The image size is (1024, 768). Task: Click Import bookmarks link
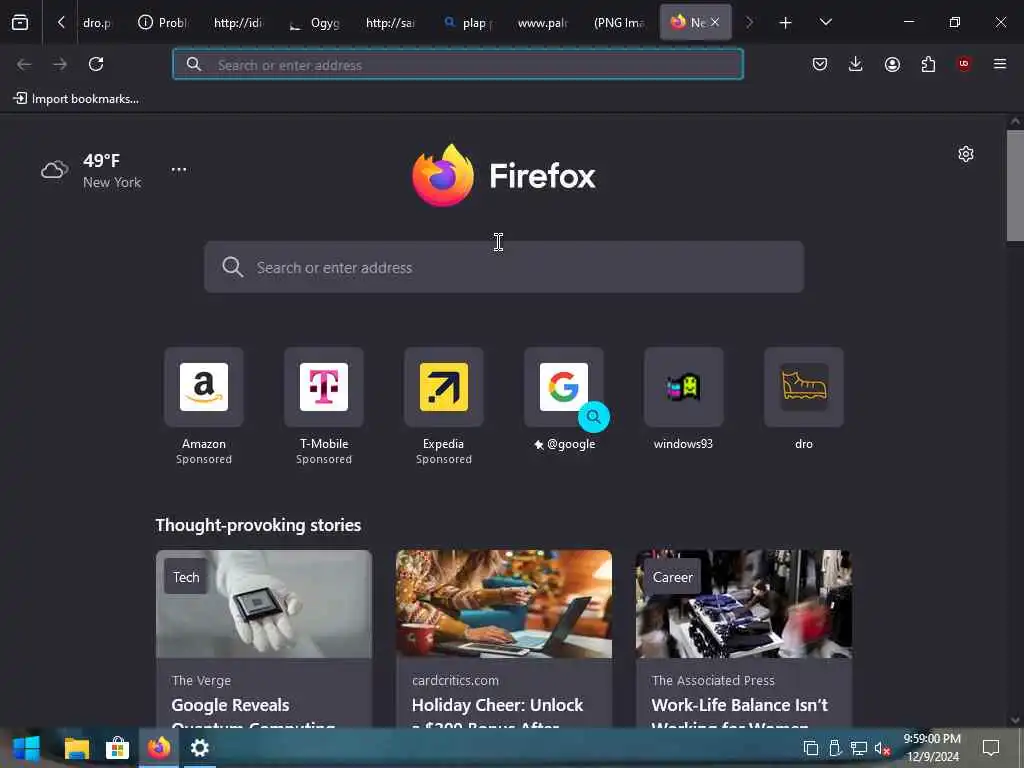click(76, 99)
